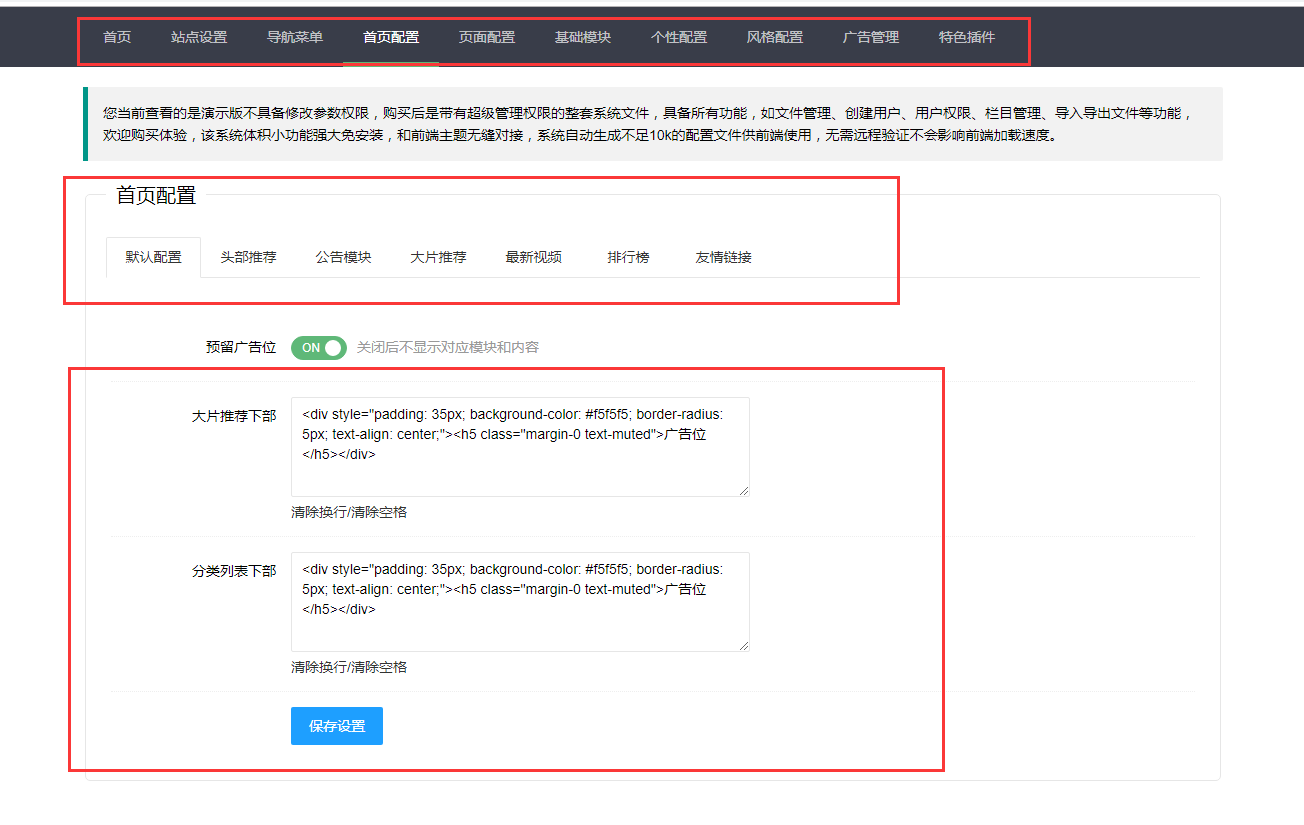Image resolution: width=1304 pixels, height=825 pixels.
Task: Switch to the 头部推荐 sub-tab
Action: coord(247,256)
